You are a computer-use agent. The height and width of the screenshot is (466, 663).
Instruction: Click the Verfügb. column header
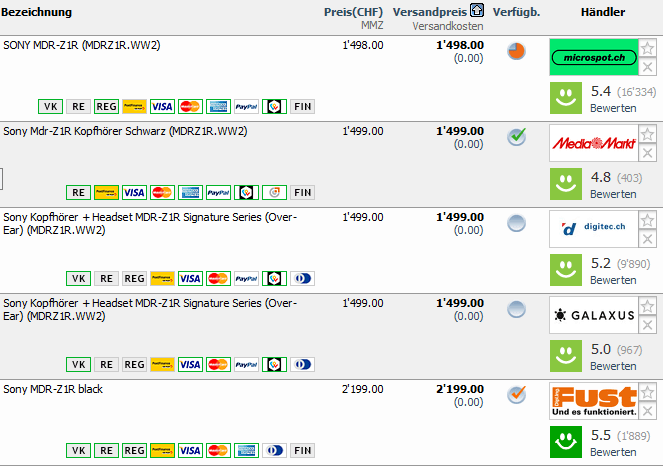(516, 12)
